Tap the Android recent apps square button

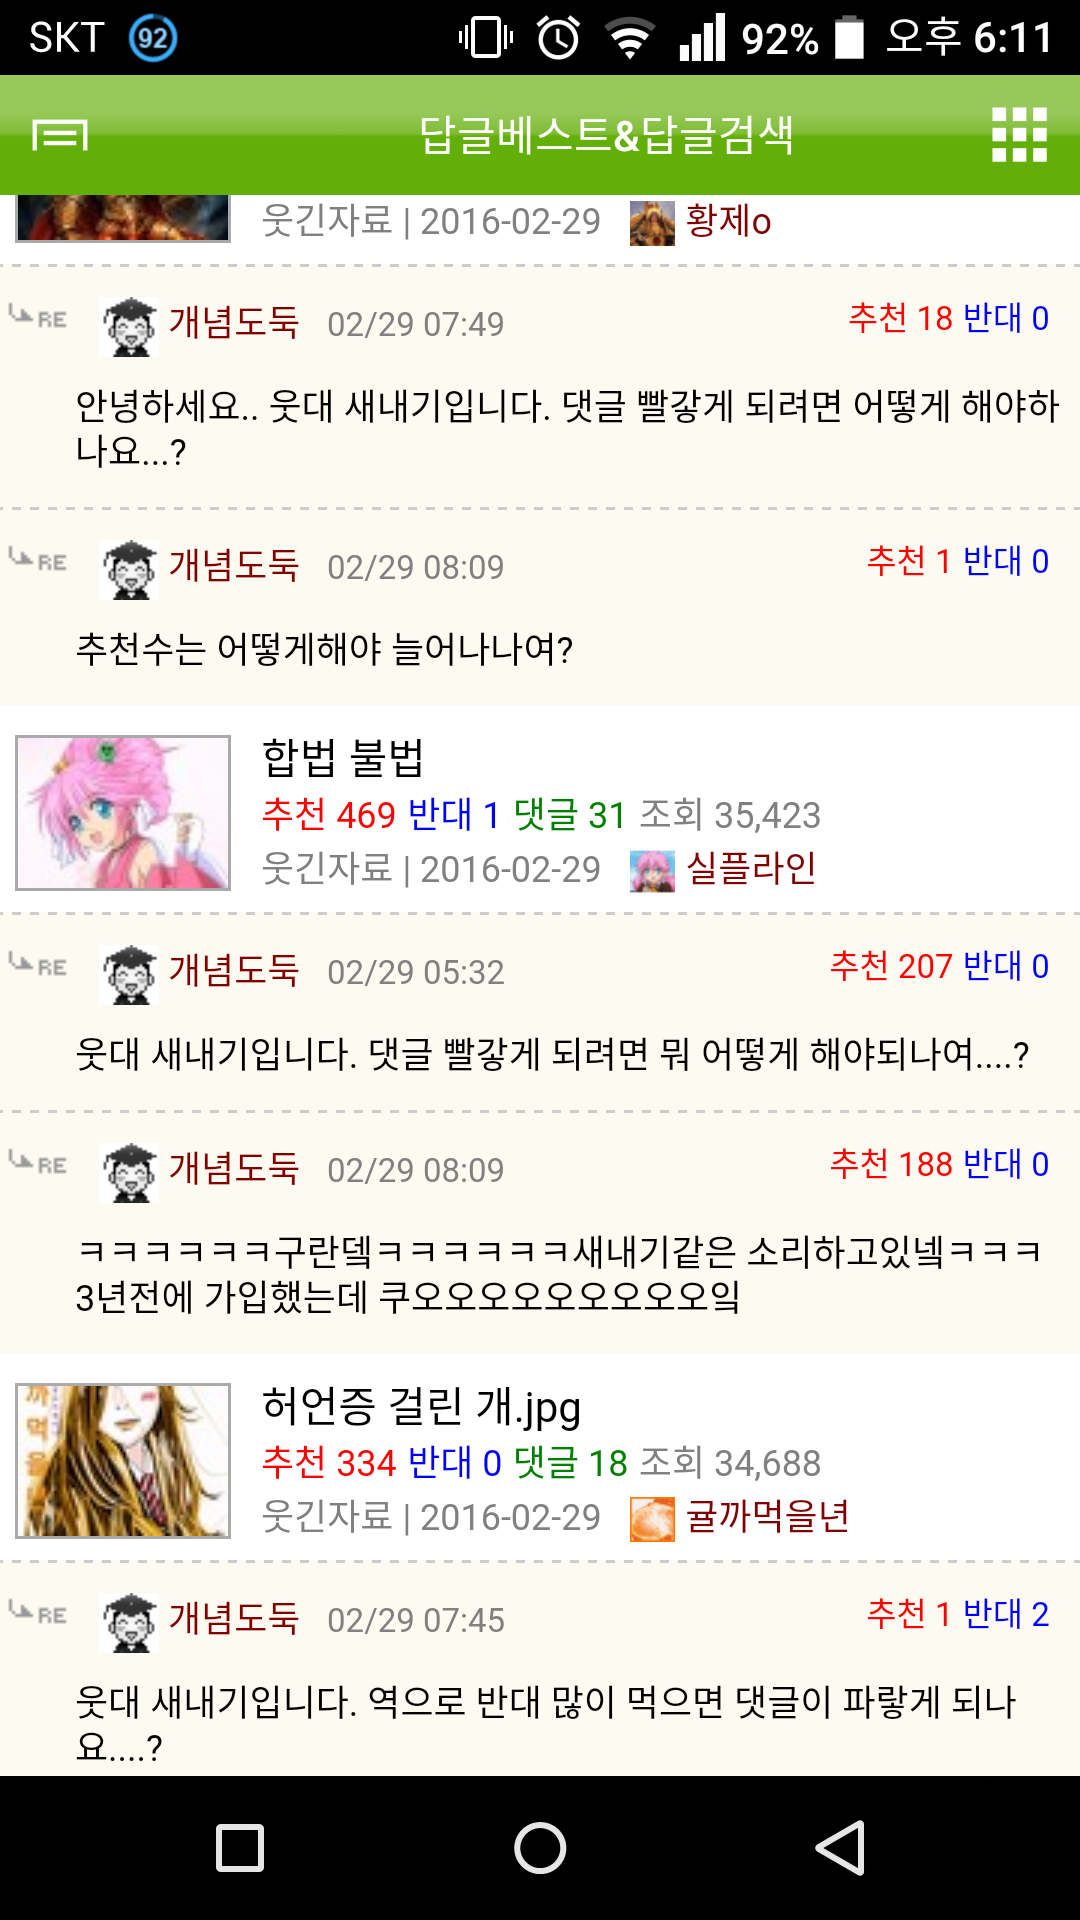point(240,1848)
